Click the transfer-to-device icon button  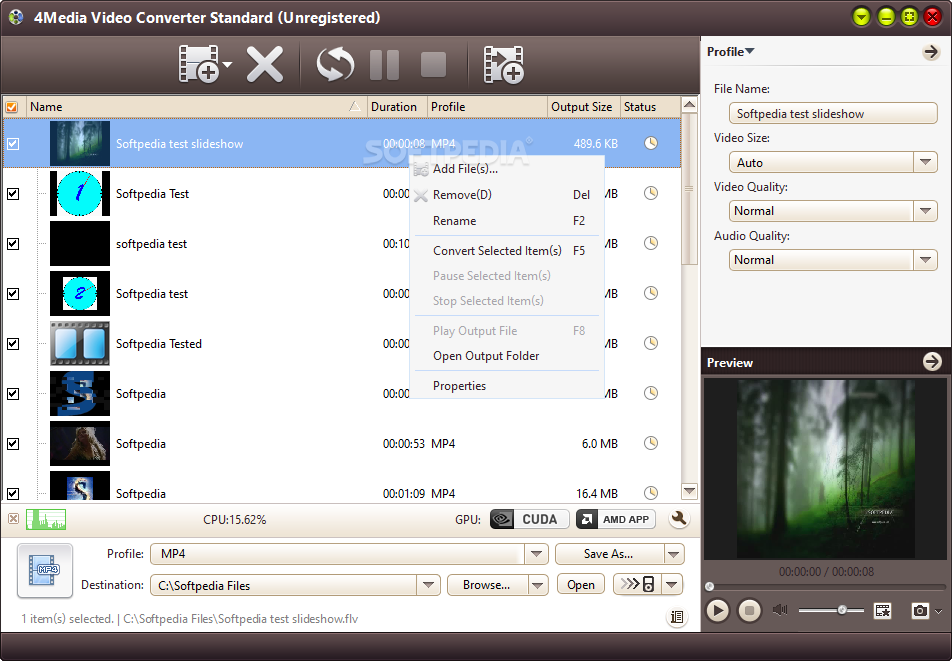pos(638,585)
